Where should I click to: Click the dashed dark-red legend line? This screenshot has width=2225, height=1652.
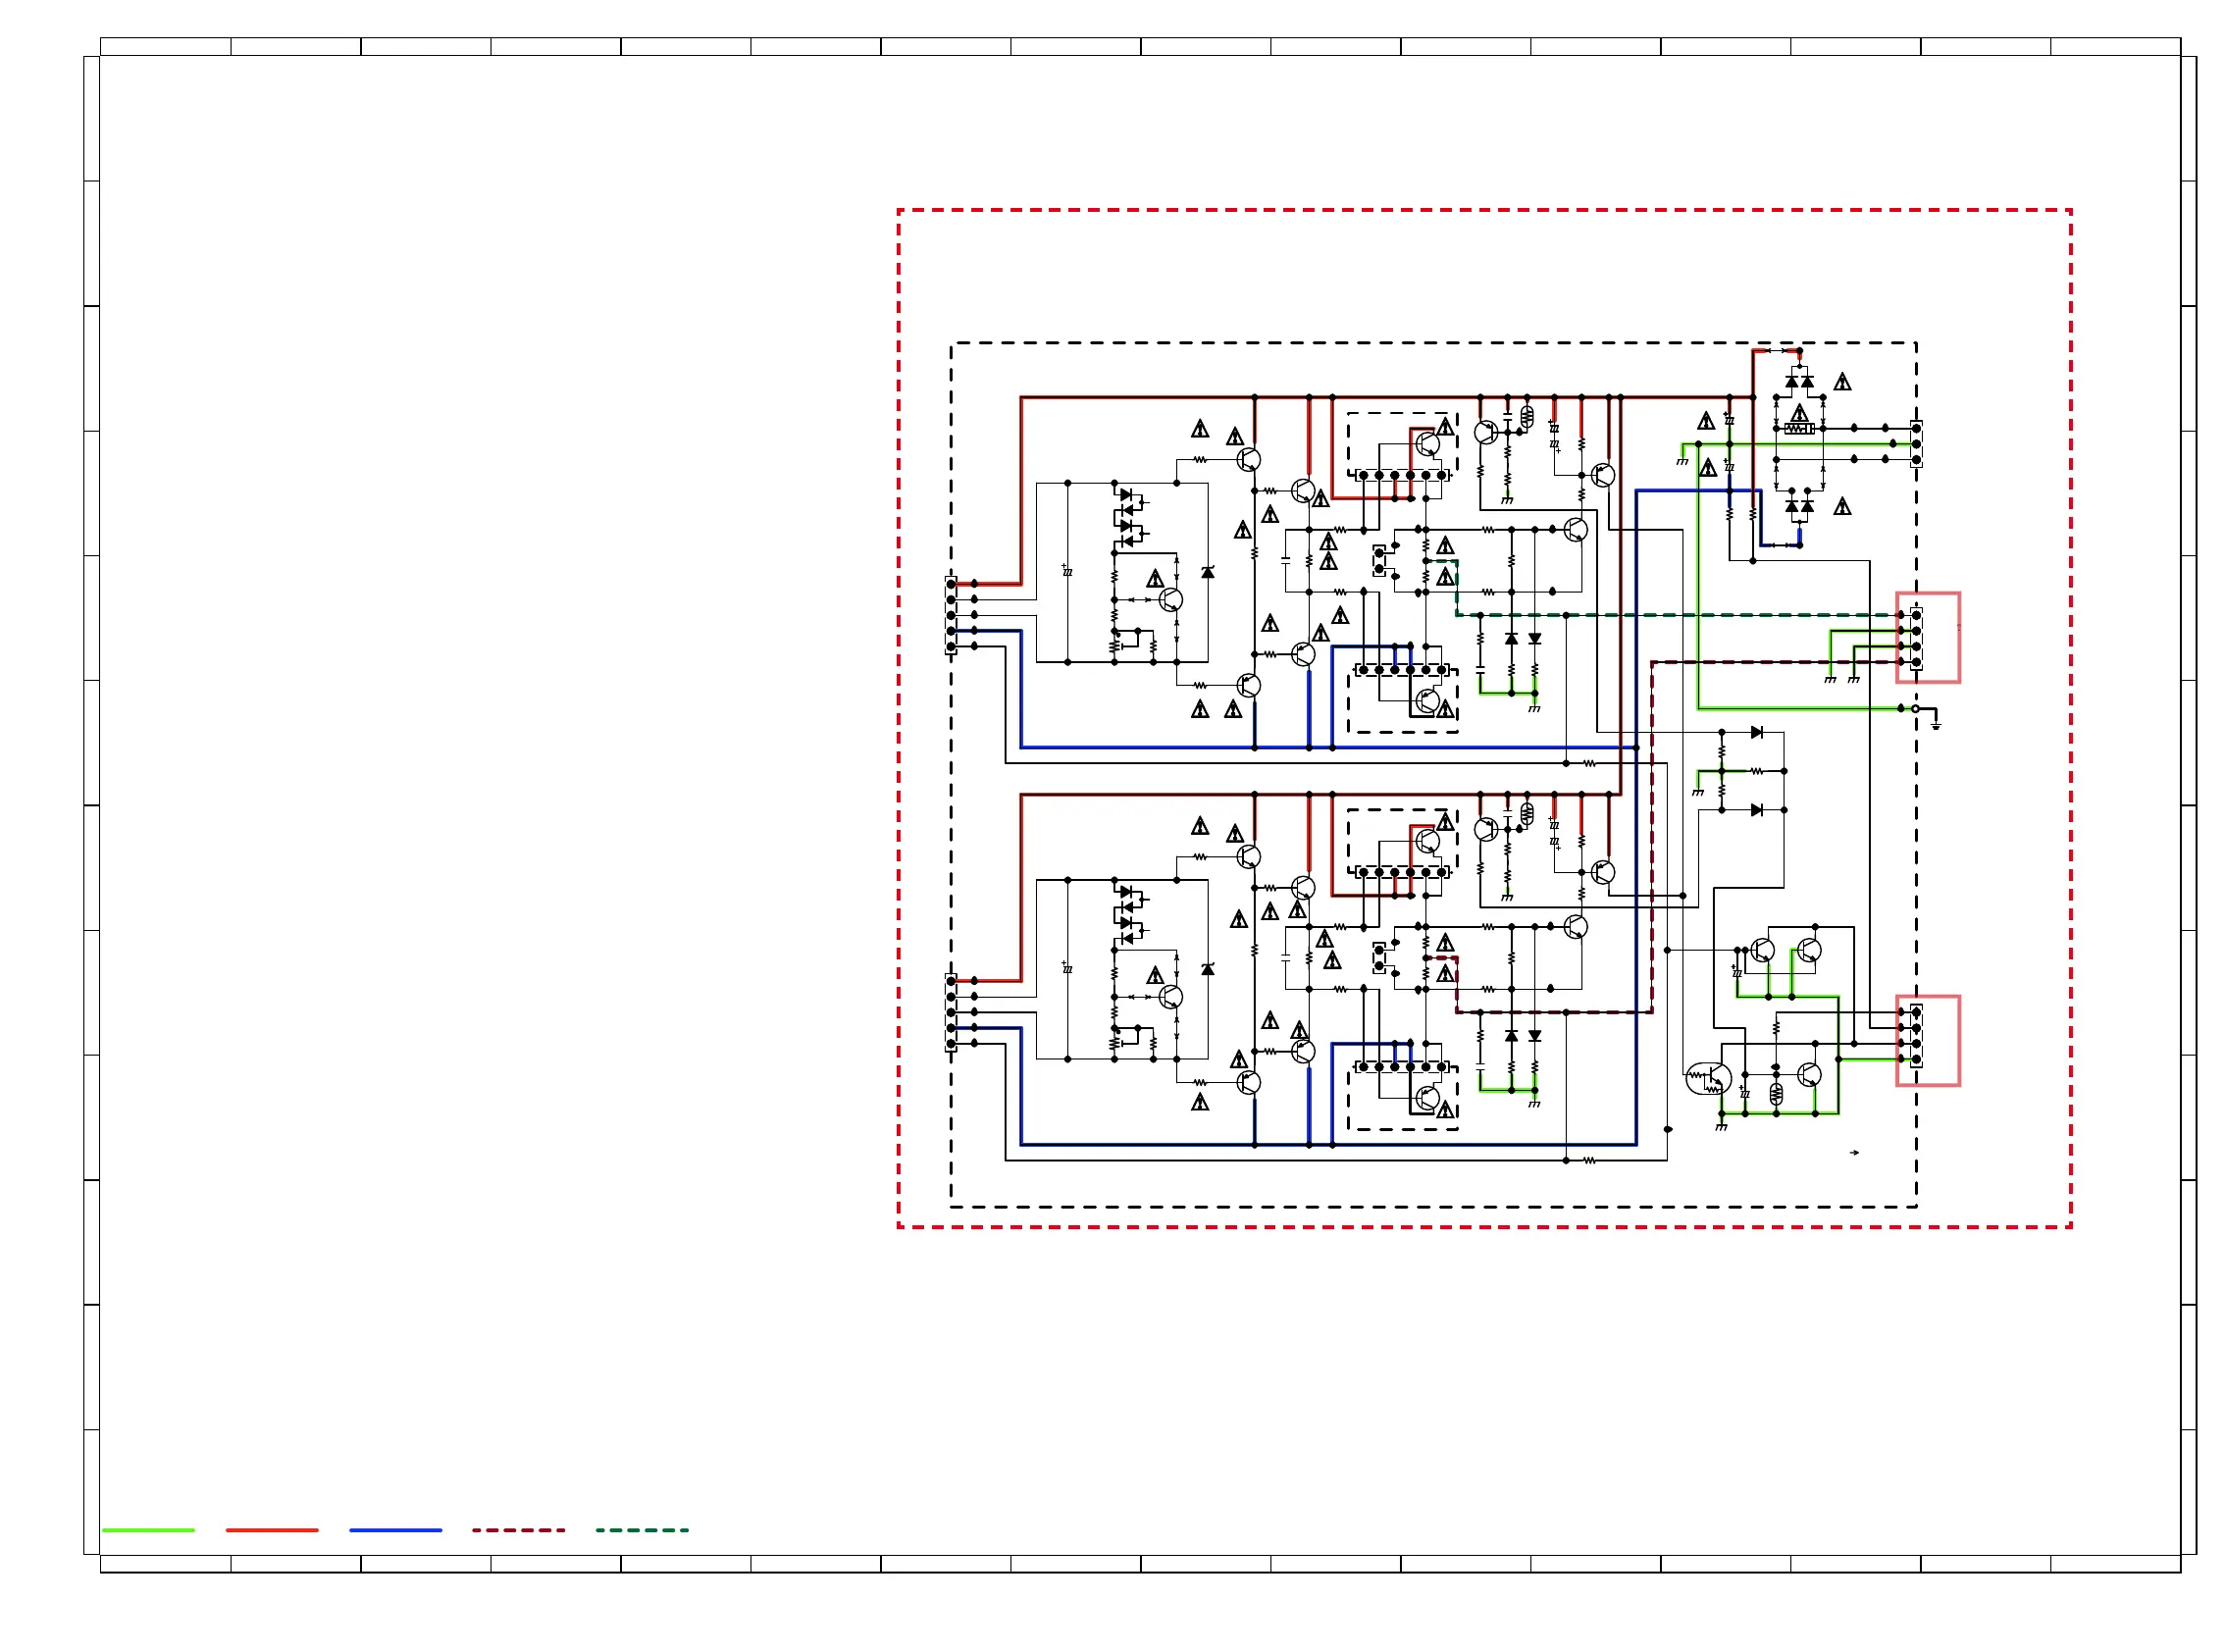click(x=519, y=1530)
